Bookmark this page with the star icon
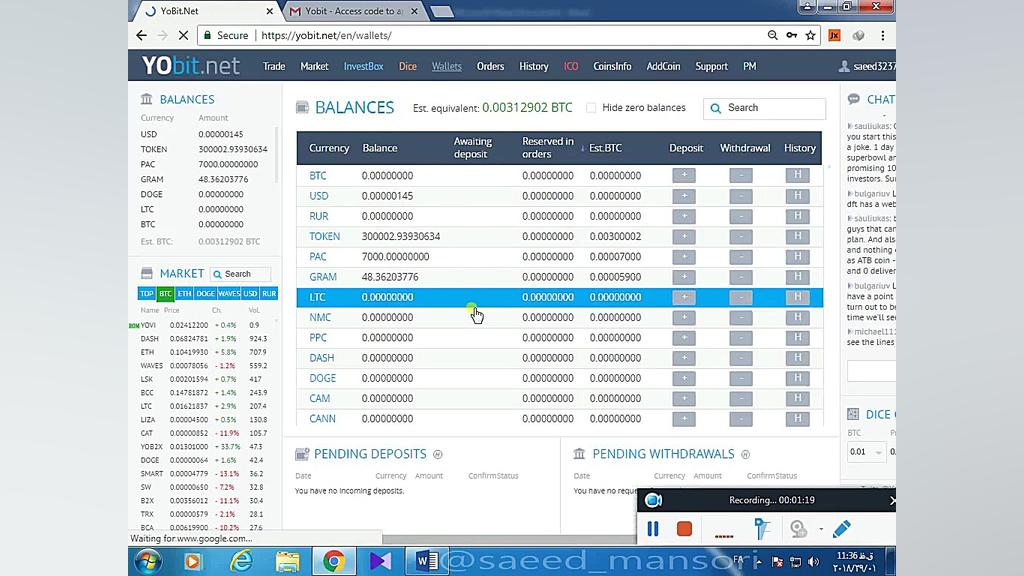 point(810,35)
